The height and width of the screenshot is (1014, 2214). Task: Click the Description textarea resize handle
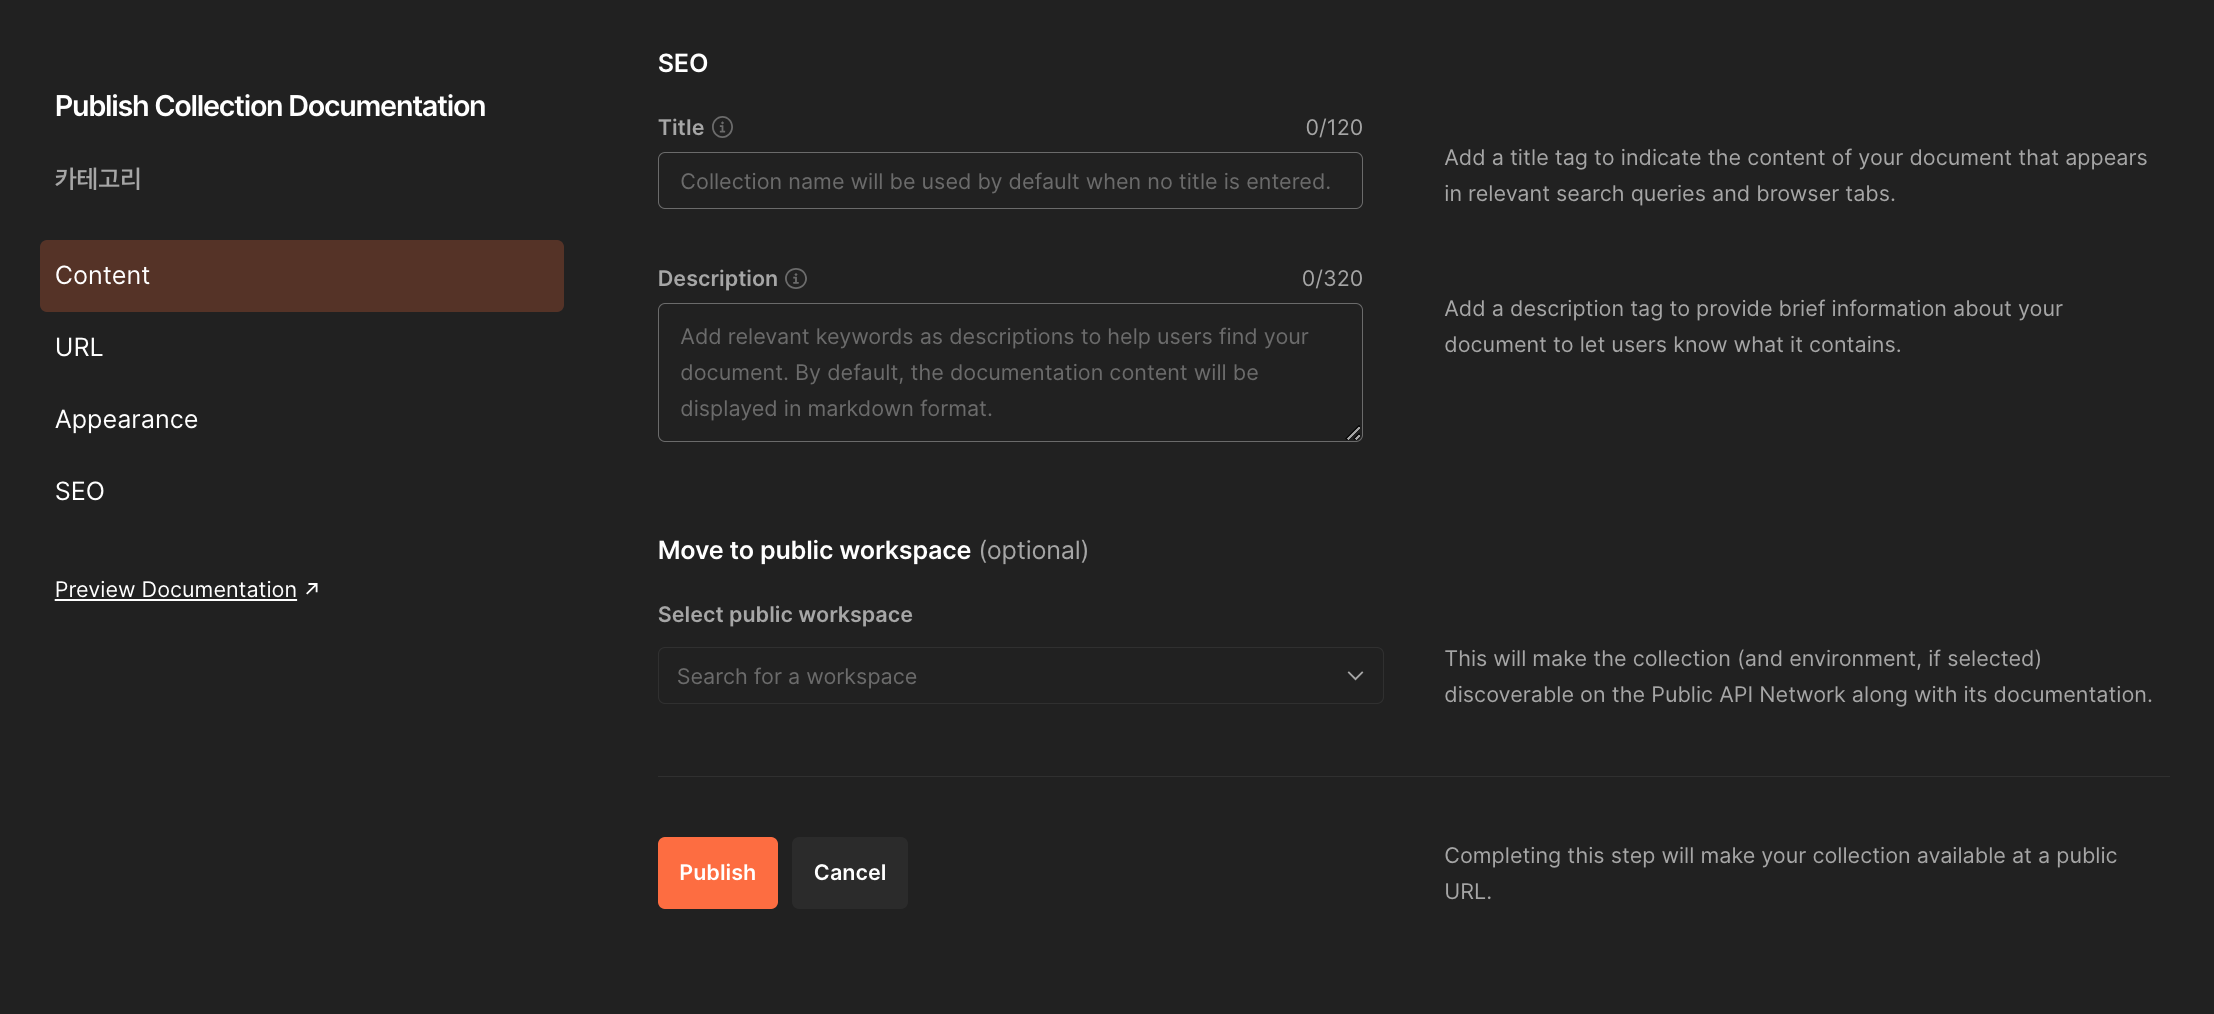(1353, 433)
